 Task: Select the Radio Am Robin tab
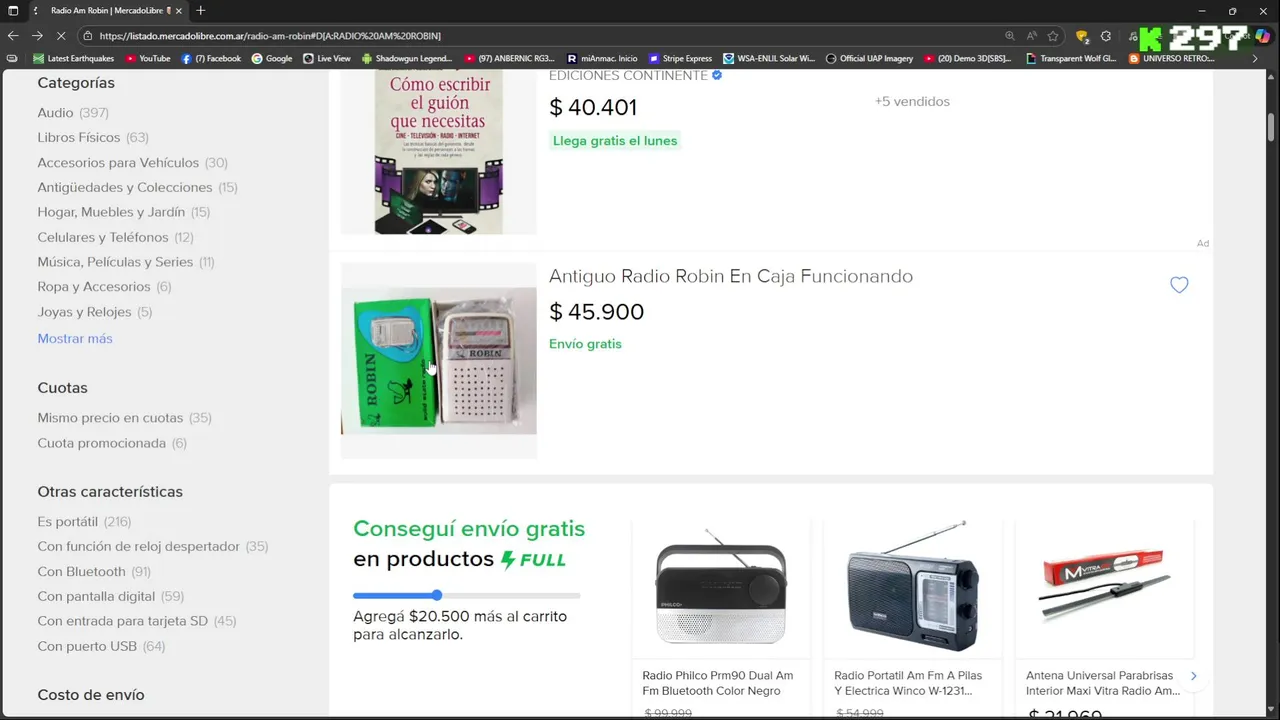coord(108,10)
